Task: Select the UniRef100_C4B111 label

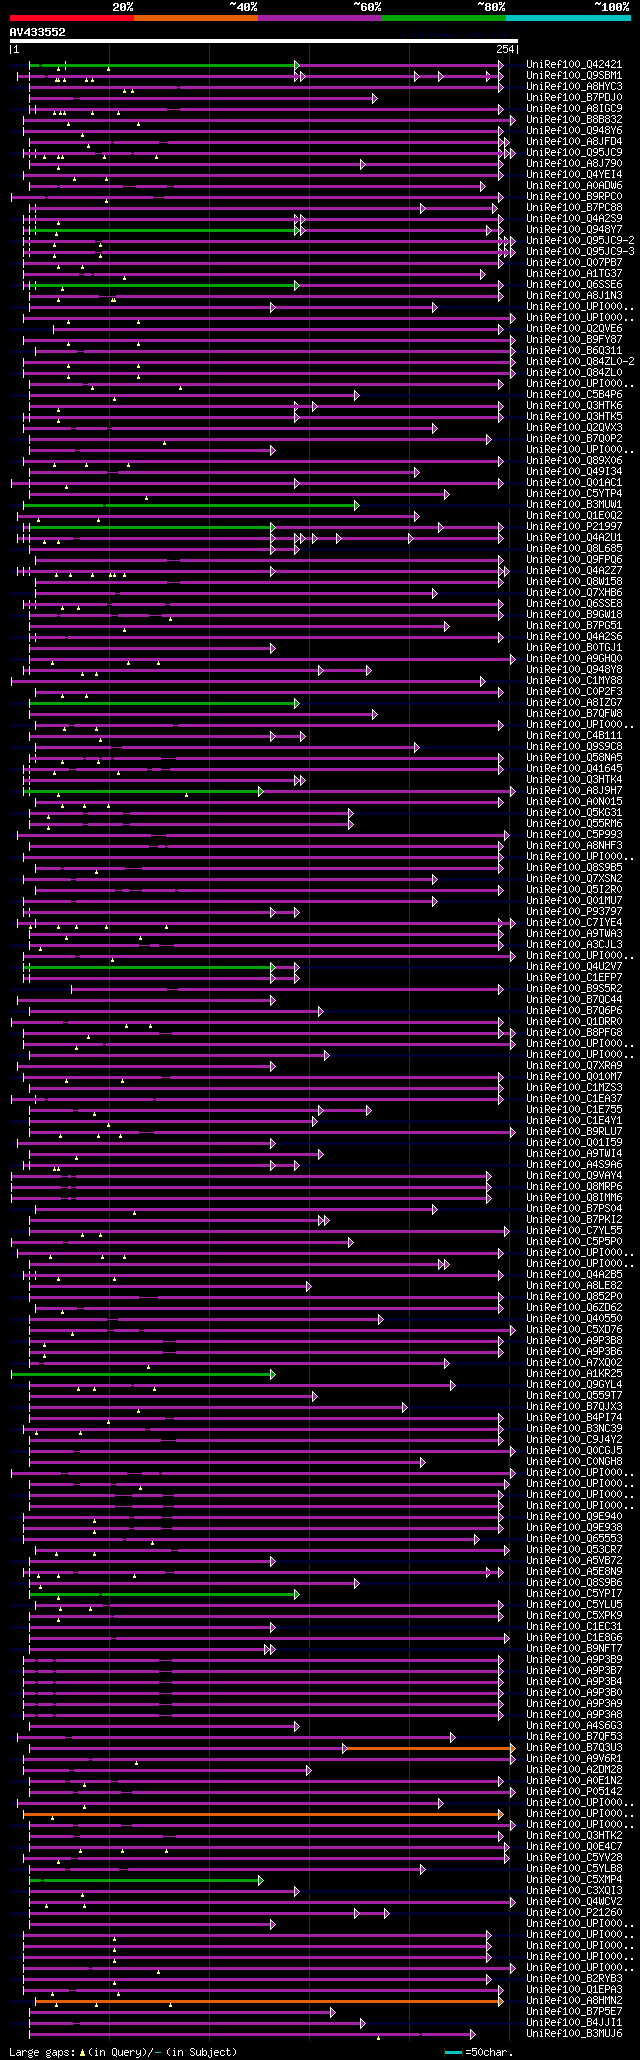Action: (x=574, y=735)
